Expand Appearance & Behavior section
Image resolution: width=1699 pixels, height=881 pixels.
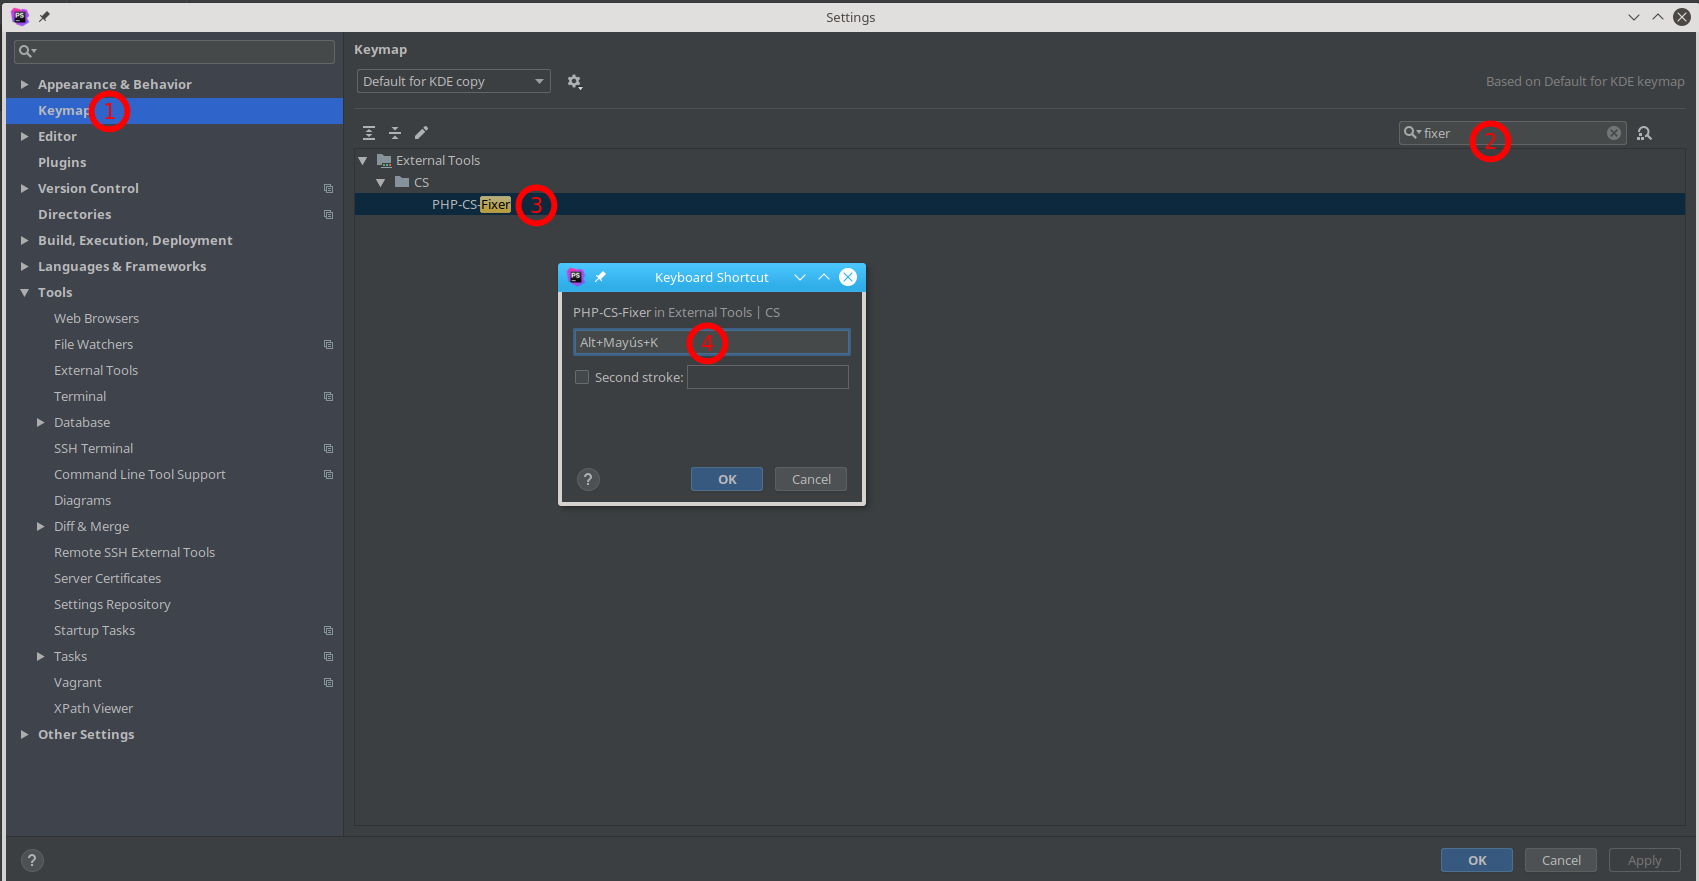(x=25, y=84)
